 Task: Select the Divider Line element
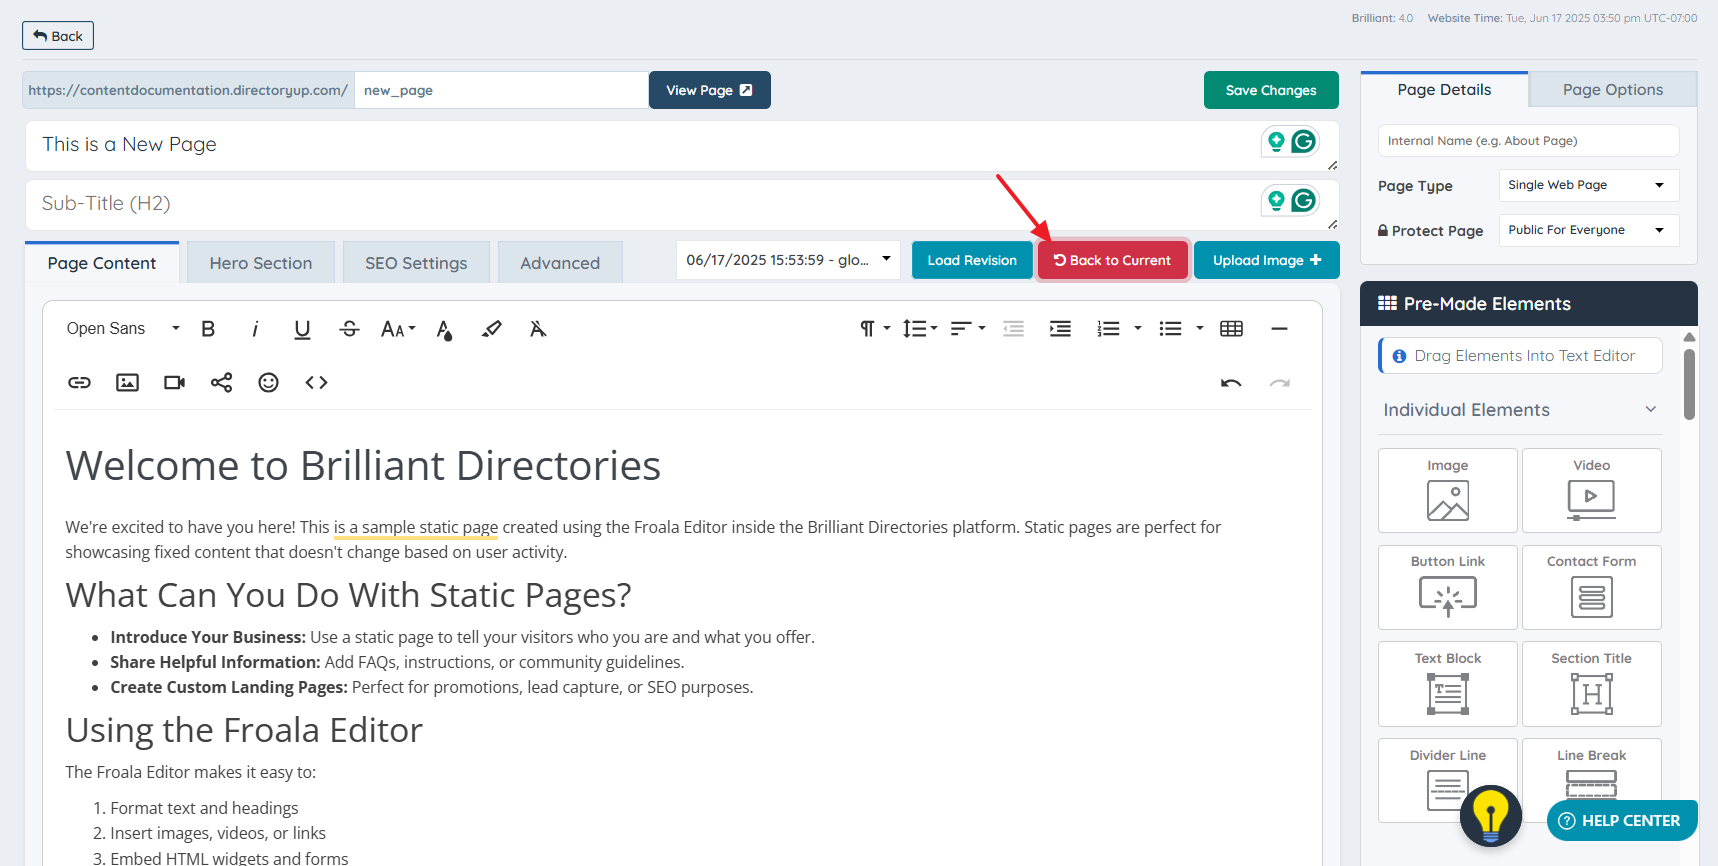pos(1448,780)
